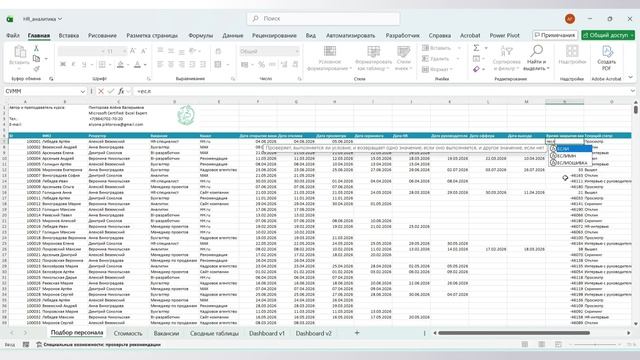Screen dimensions: 640x360
Task: Switch to the Данные ribbon tab
Action: point(233,36)
